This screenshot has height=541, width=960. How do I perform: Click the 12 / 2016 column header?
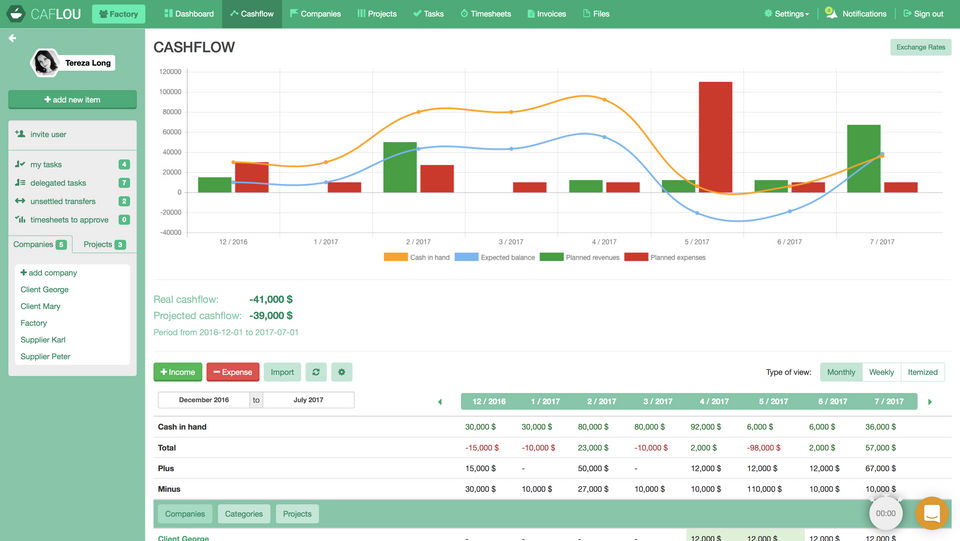489,401
